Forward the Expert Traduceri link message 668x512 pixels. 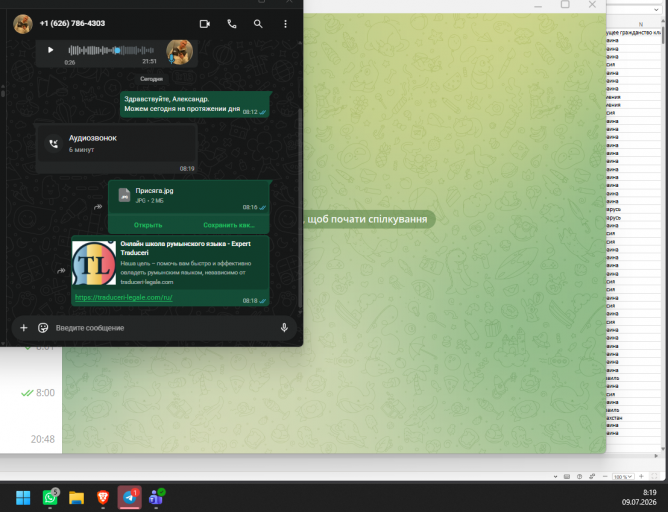coord(61,270)
